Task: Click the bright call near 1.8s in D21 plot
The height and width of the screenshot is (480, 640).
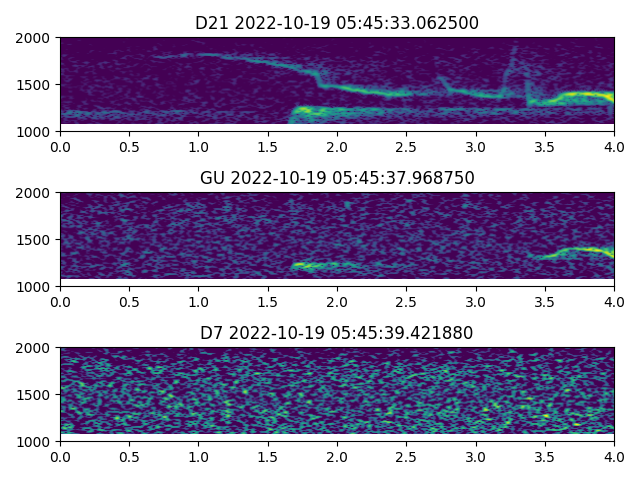Action: pyautogui.click(x=310, y=110)
